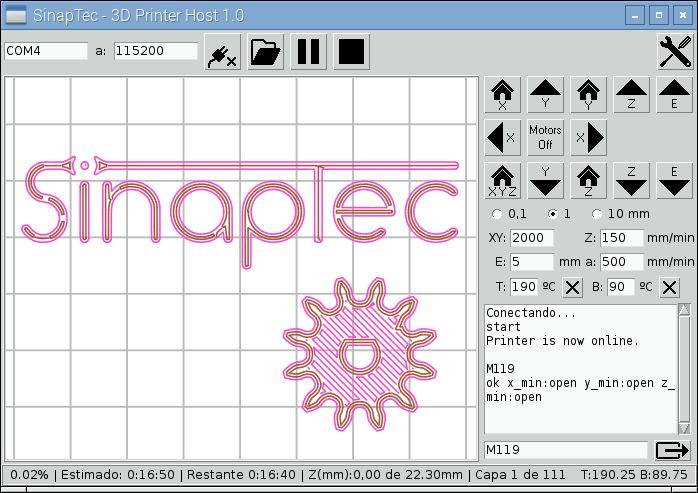
Task: Move Z axis down
Action: [631, 180]
